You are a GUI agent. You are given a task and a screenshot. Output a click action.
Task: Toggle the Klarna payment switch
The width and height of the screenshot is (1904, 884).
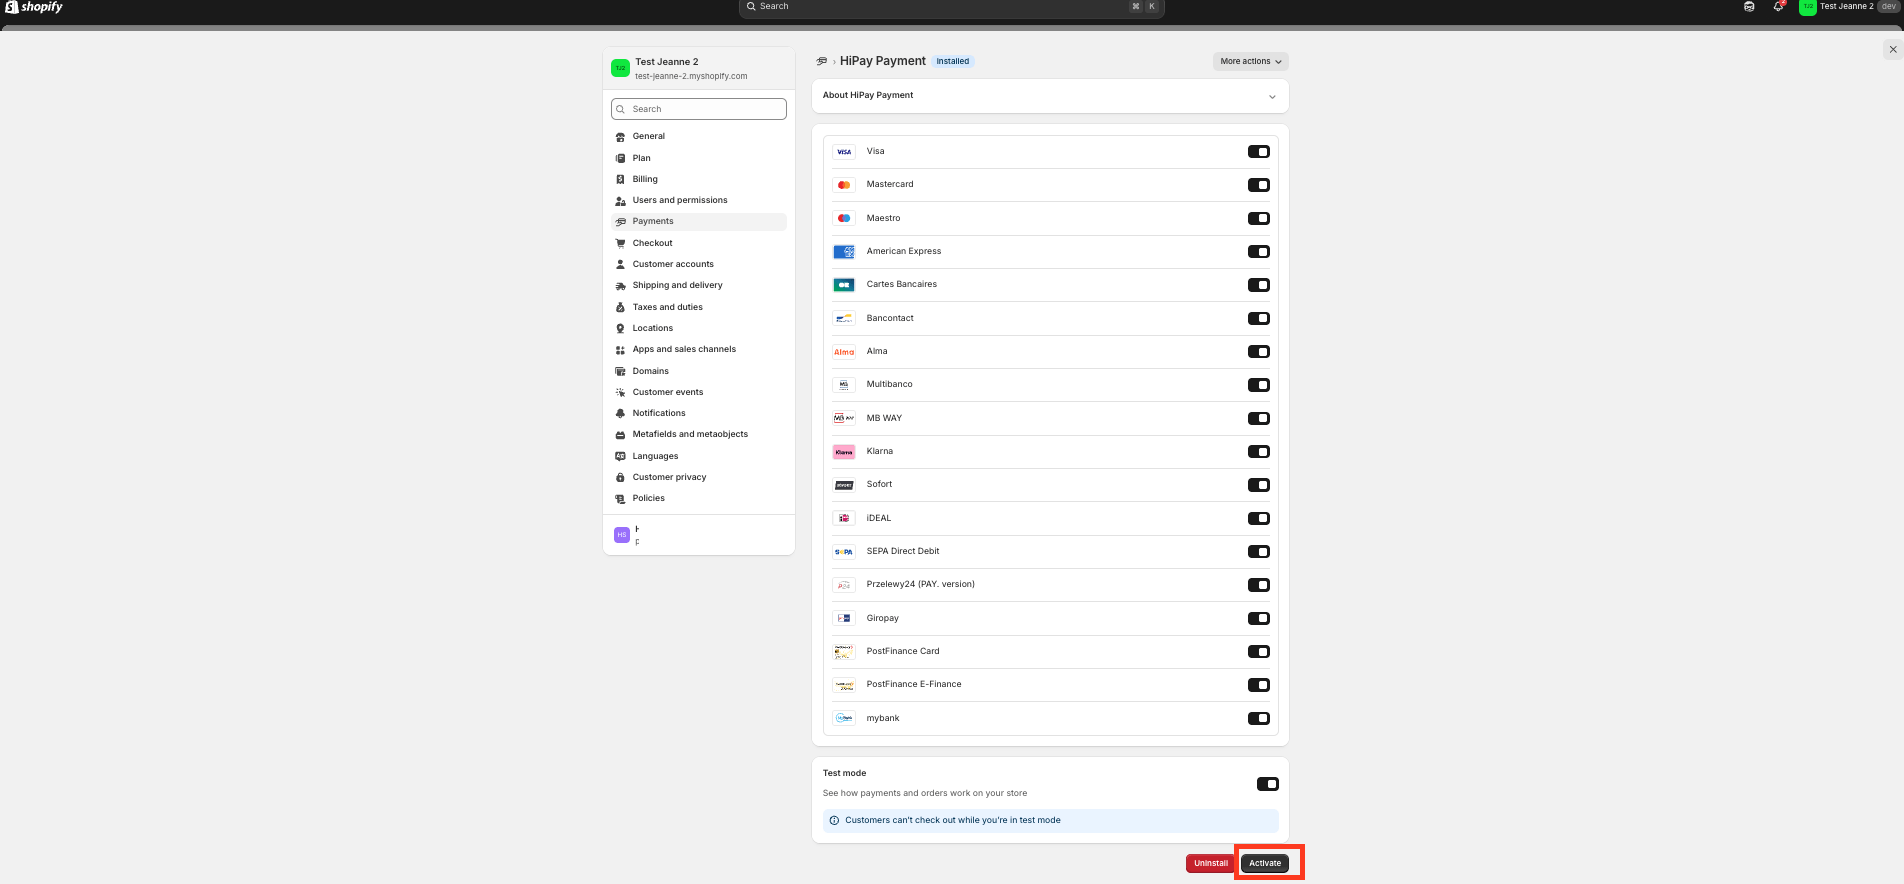(1258, 452)
